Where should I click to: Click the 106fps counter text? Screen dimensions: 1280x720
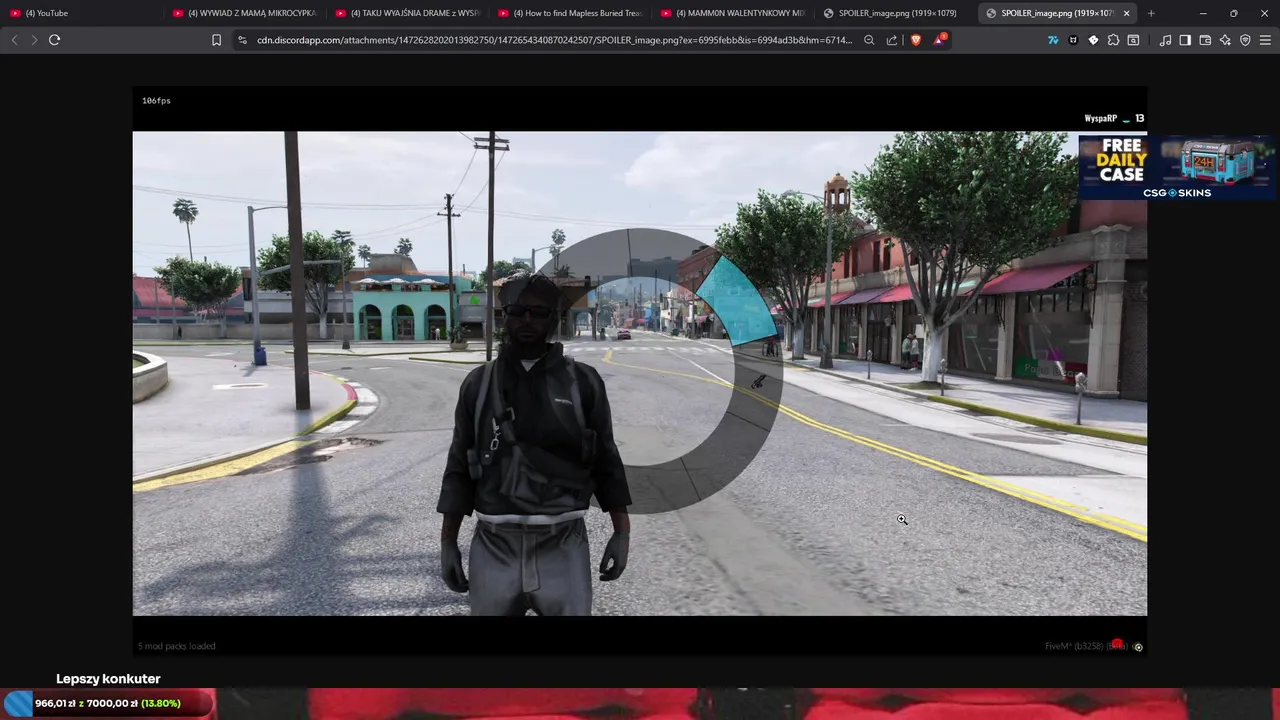tap(156, 101)
